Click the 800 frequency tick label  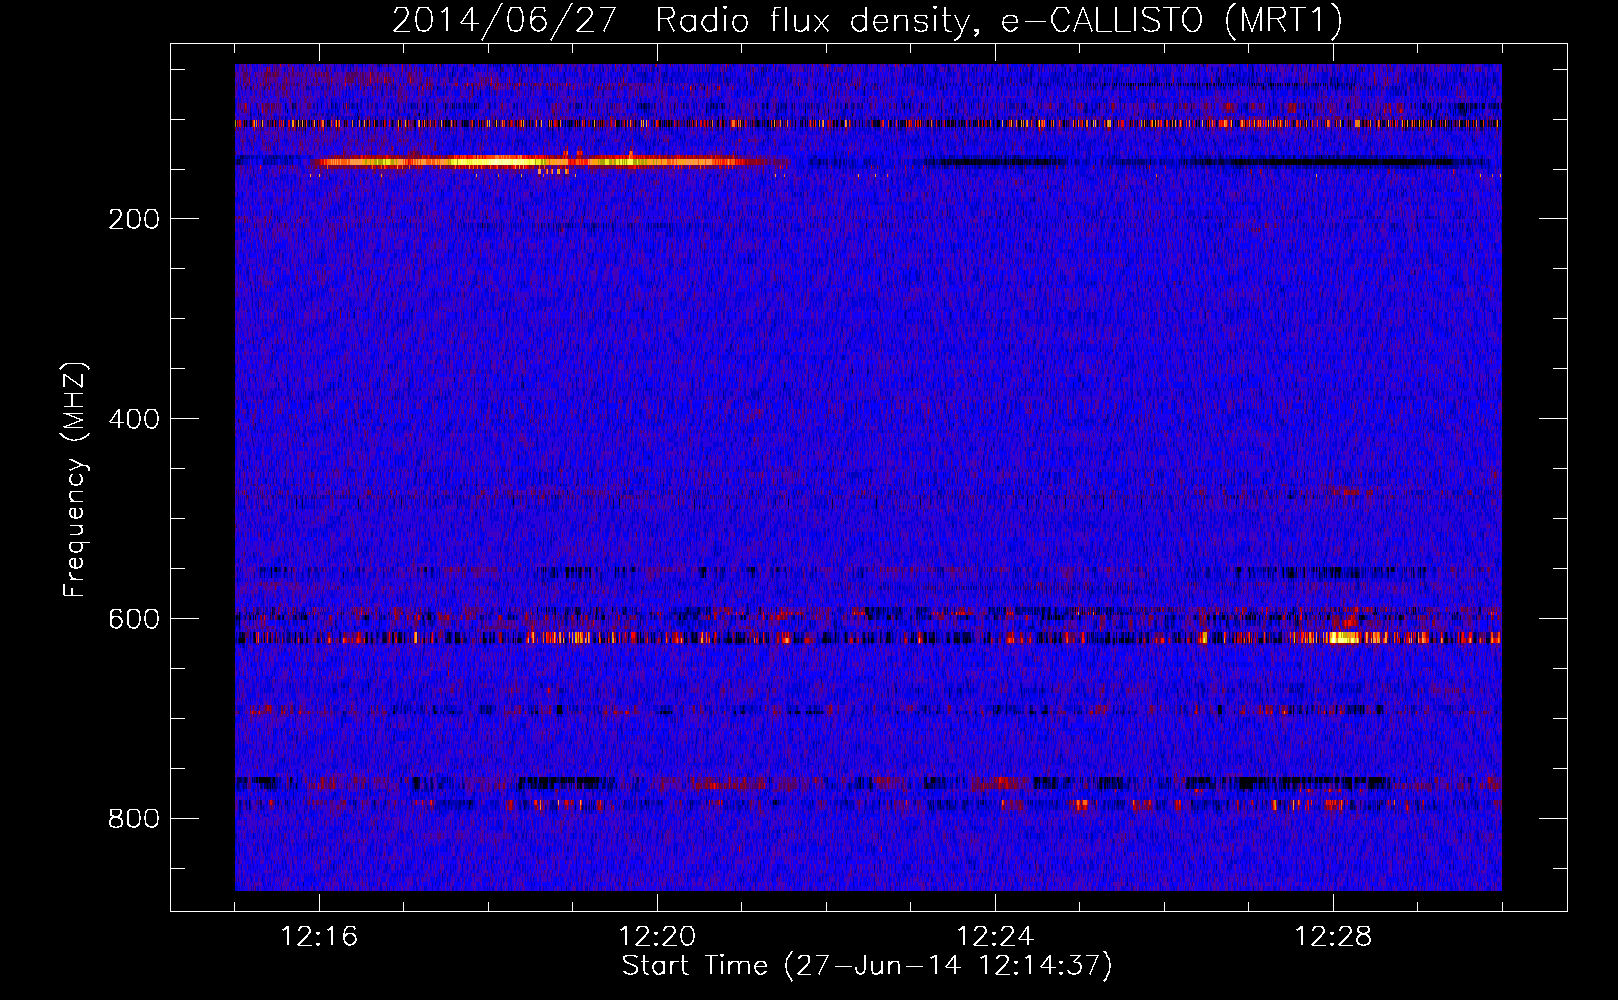[134, 819]
